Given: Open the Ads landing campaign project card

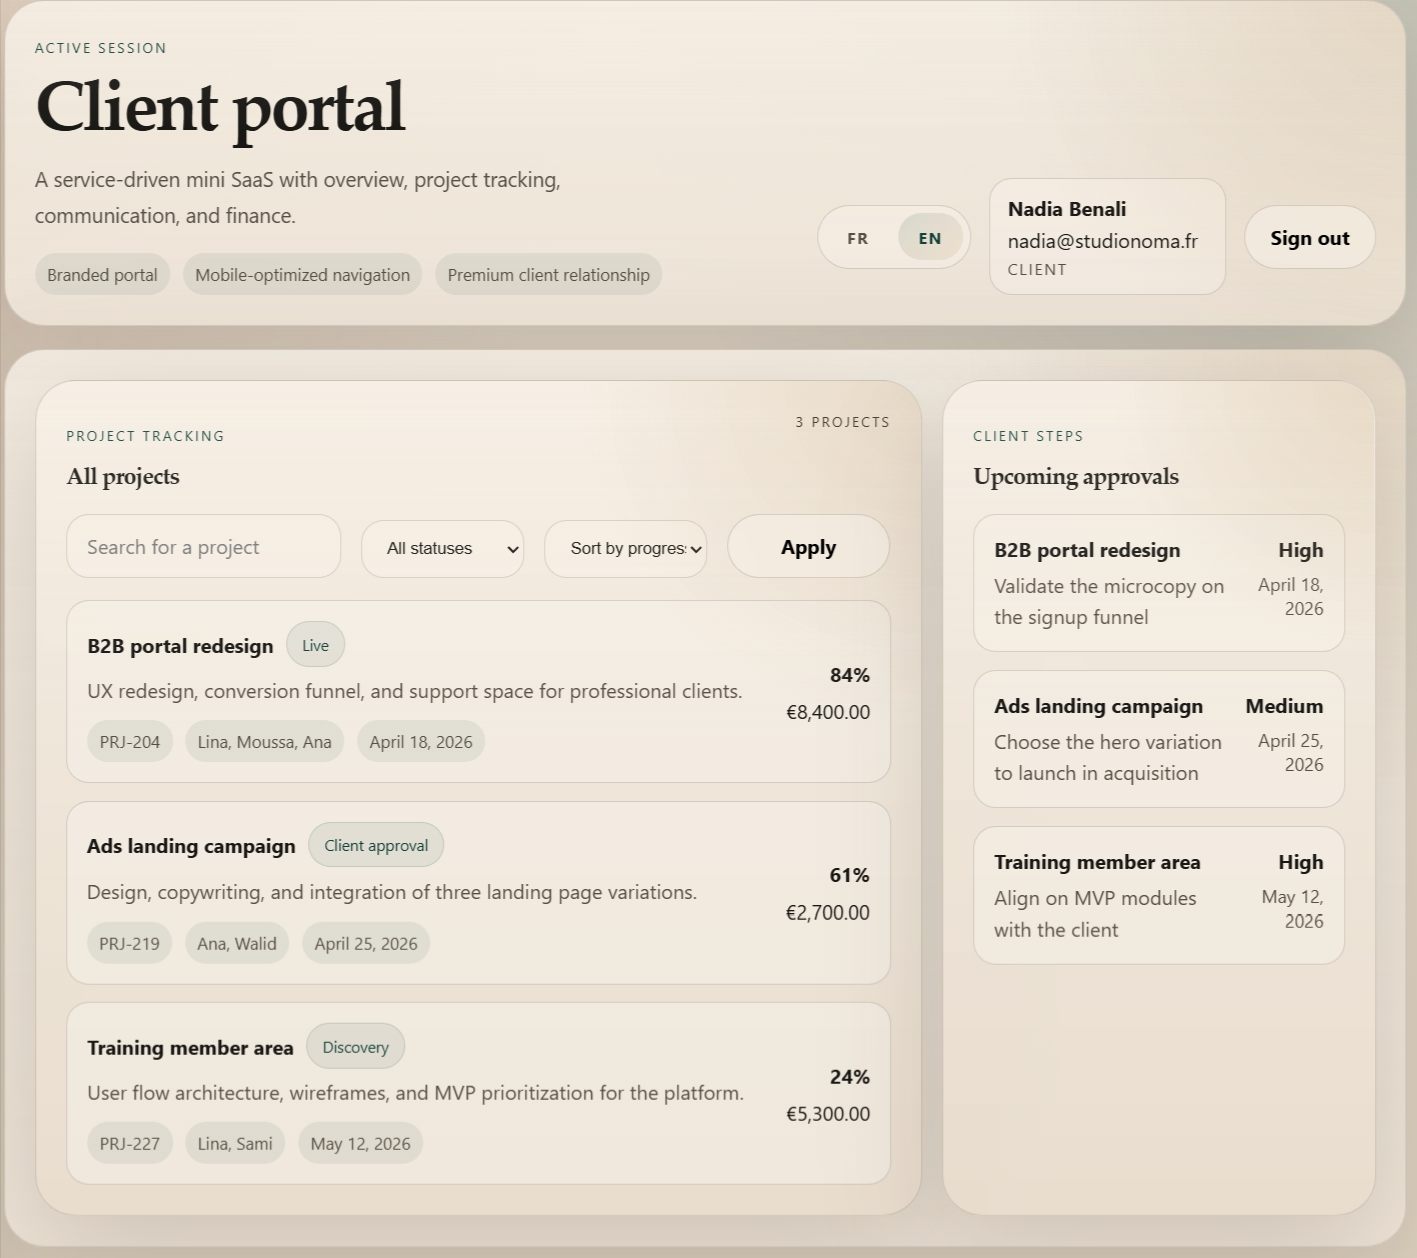Looking at the screenshot, I should point(478,892).
